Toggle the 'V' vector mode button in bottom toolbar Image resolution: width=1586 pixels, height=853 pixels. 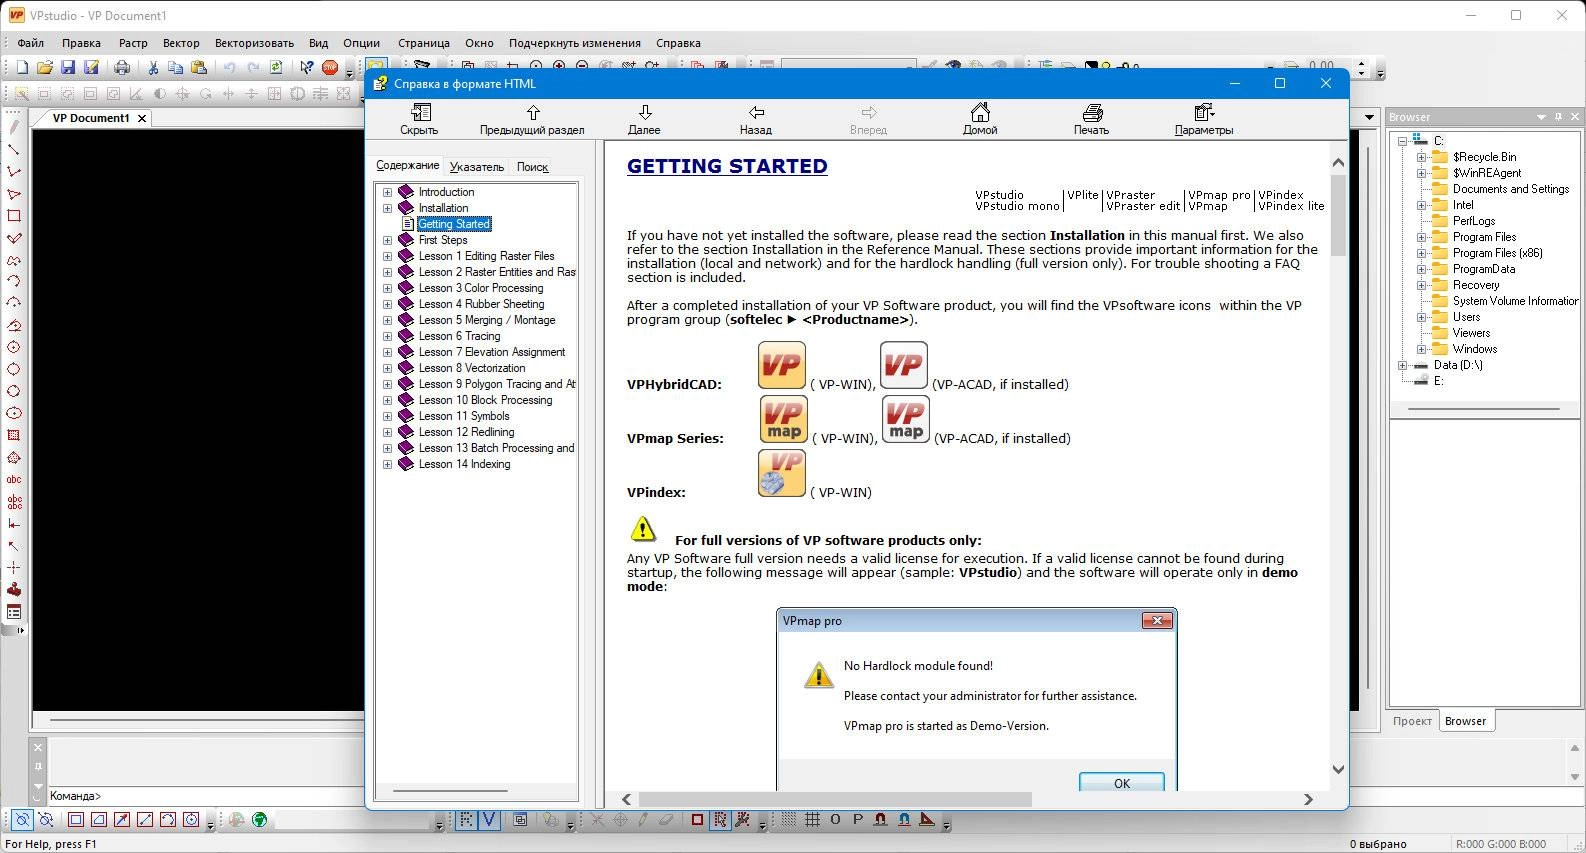point(489,820)
